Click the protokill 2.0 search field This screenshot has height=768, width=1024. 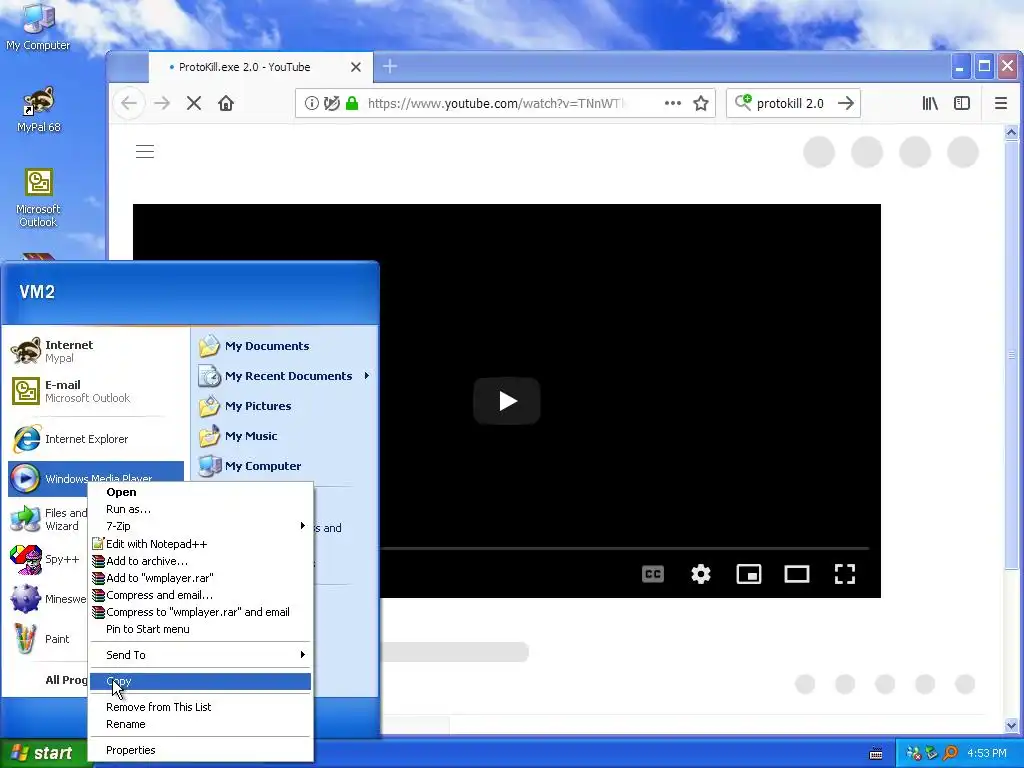tap(793, 103)
